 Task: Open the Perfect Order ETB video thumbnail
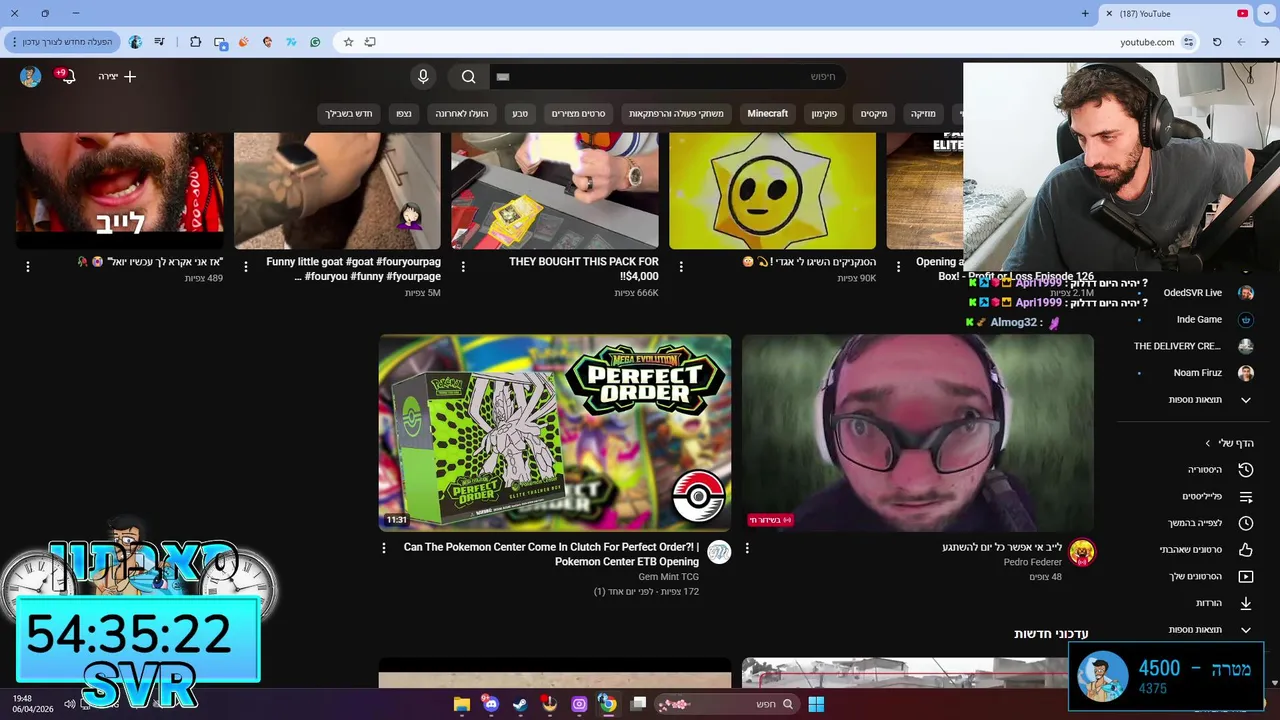[555, 432]
